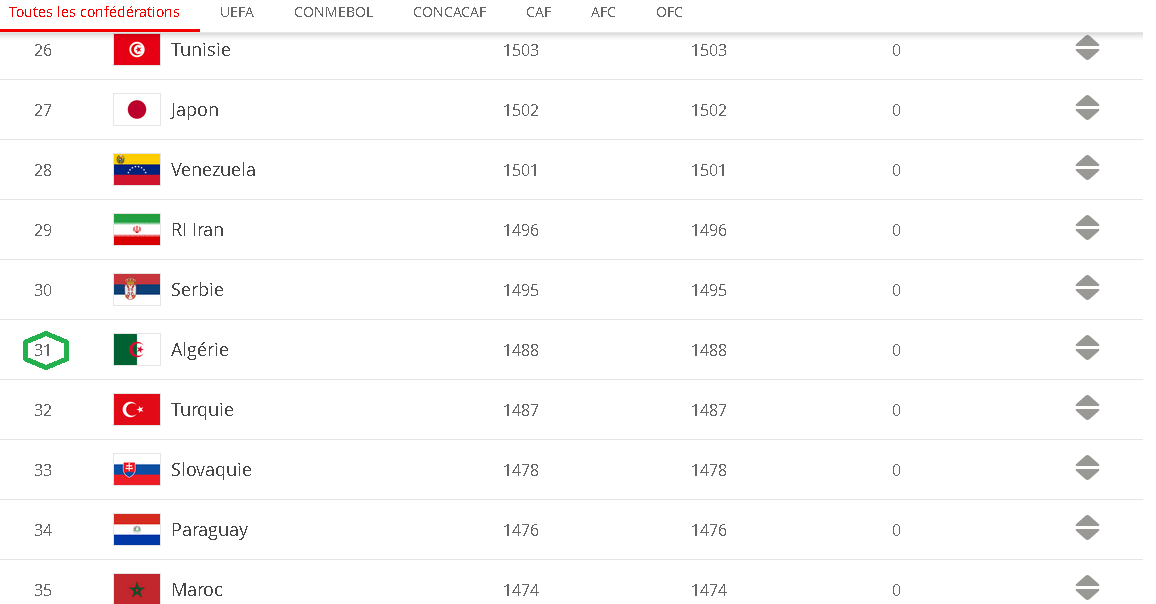1156x604 pixels.
Task: Expand the Tunisie row details arrow
Action: pos(1087,49)
